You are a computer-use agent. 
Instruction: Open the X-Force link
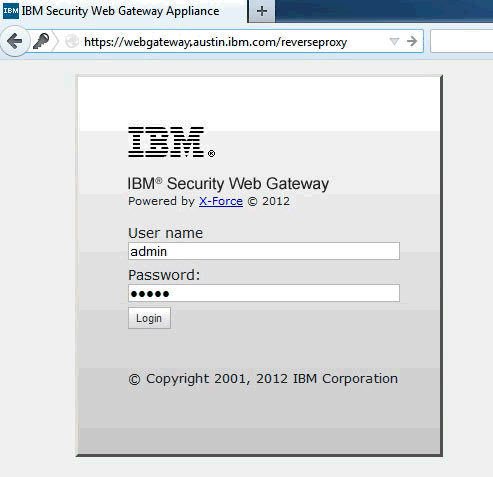tap(221, 201)
